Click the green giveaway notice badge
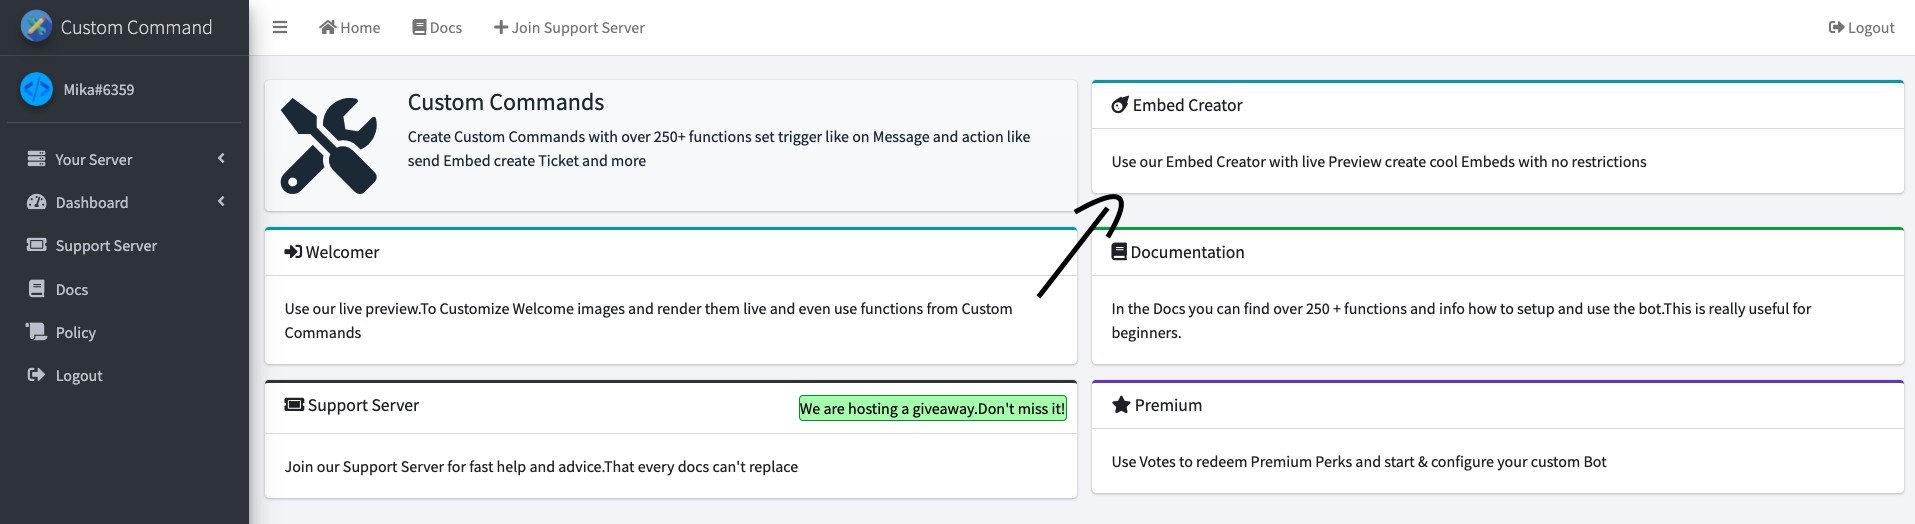 coord(932,408)
